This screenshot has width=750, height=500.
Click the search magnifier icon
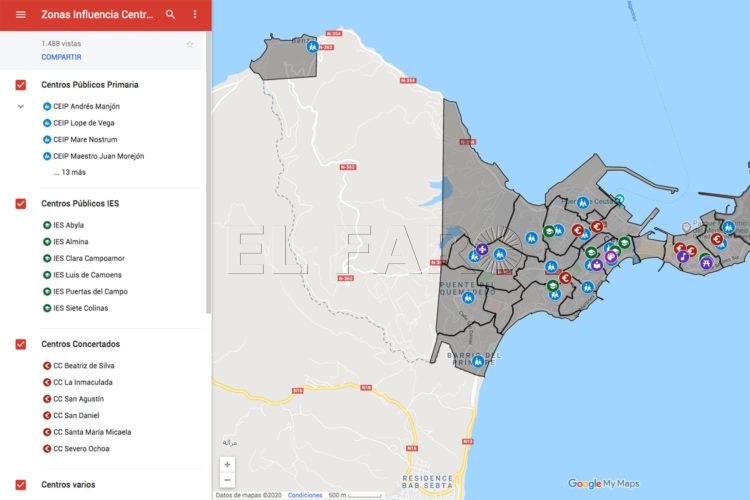[170, 15]
